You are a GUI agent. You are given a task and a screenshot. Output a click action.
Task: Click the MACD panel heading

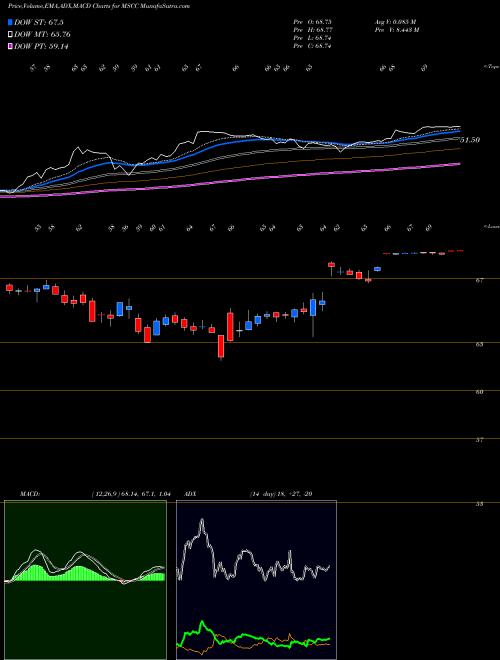pyautogui.click(x=29, y=494)
